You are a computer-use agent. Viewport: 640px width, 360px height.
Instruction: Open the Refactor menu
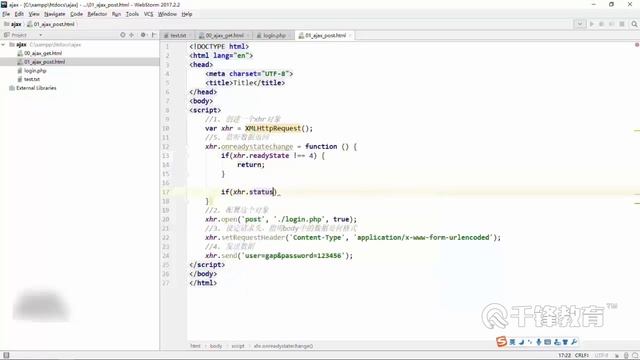97,14
